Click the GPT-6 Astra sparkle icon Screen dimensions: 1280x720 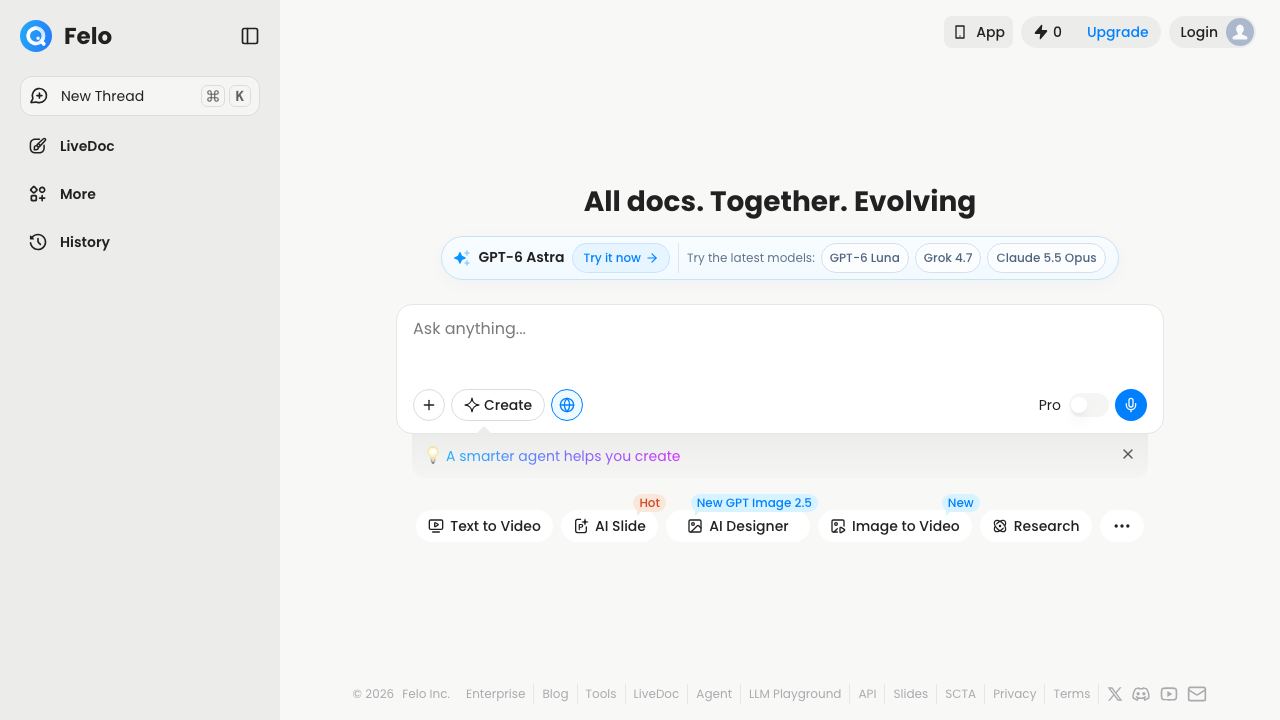pyautogui.click(x=461, y=258)
